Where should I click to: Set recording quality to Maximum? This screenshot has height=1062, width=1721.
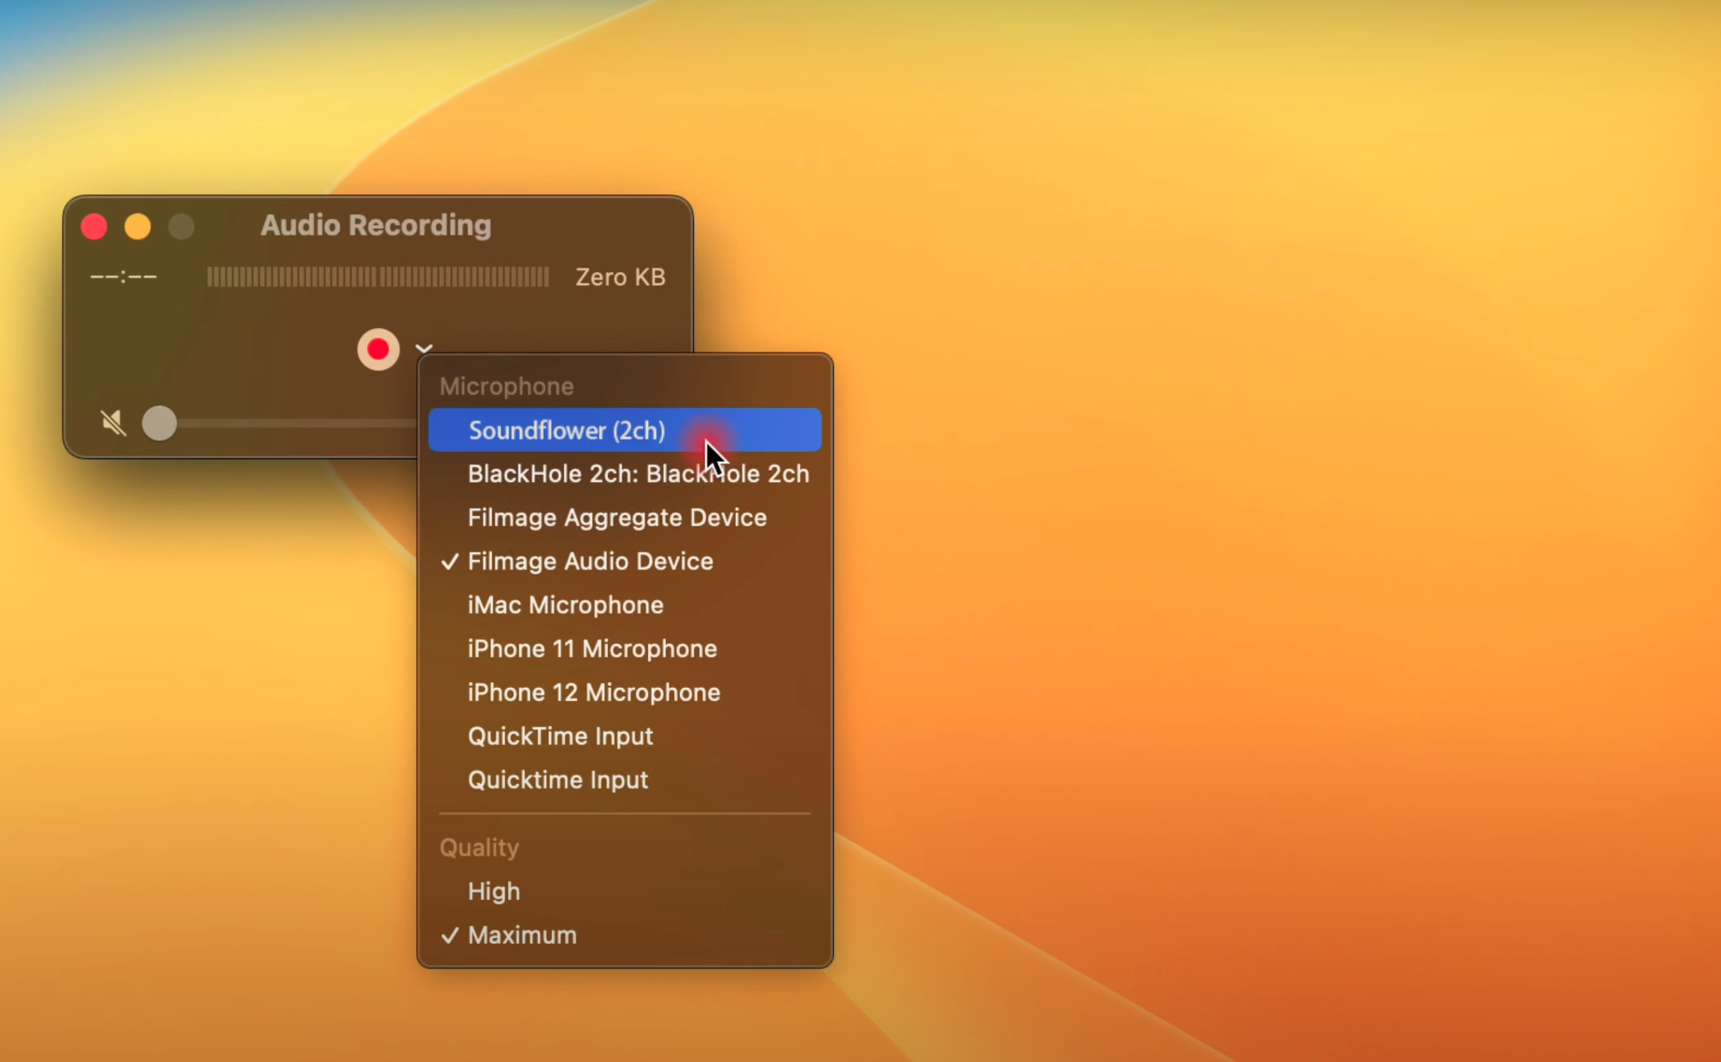click(x=625, y=935)
